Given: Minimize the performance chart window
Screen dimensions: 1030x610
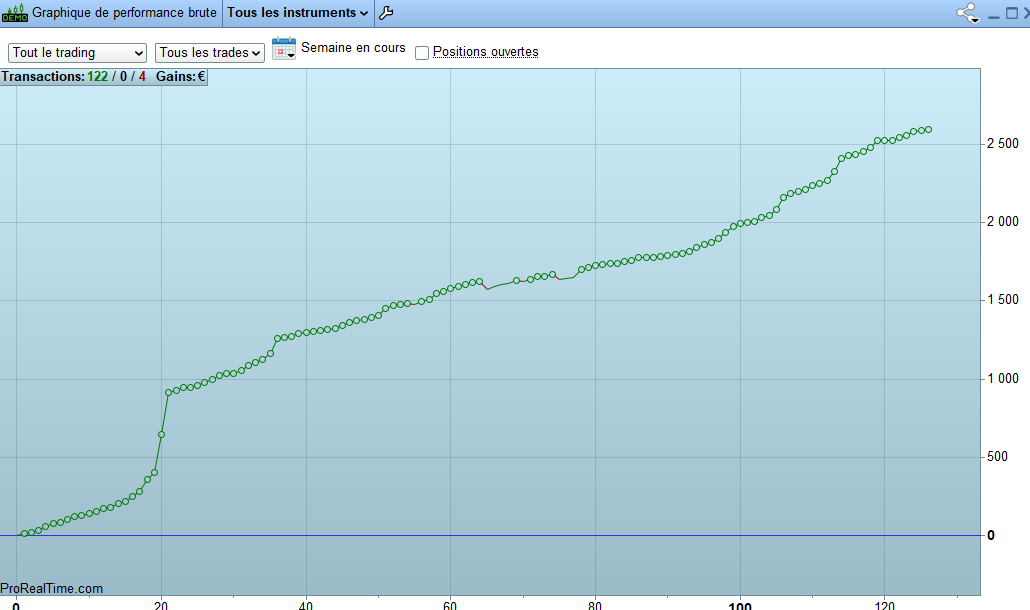Looking at the screenshot, I should click(x=994, y=14).
